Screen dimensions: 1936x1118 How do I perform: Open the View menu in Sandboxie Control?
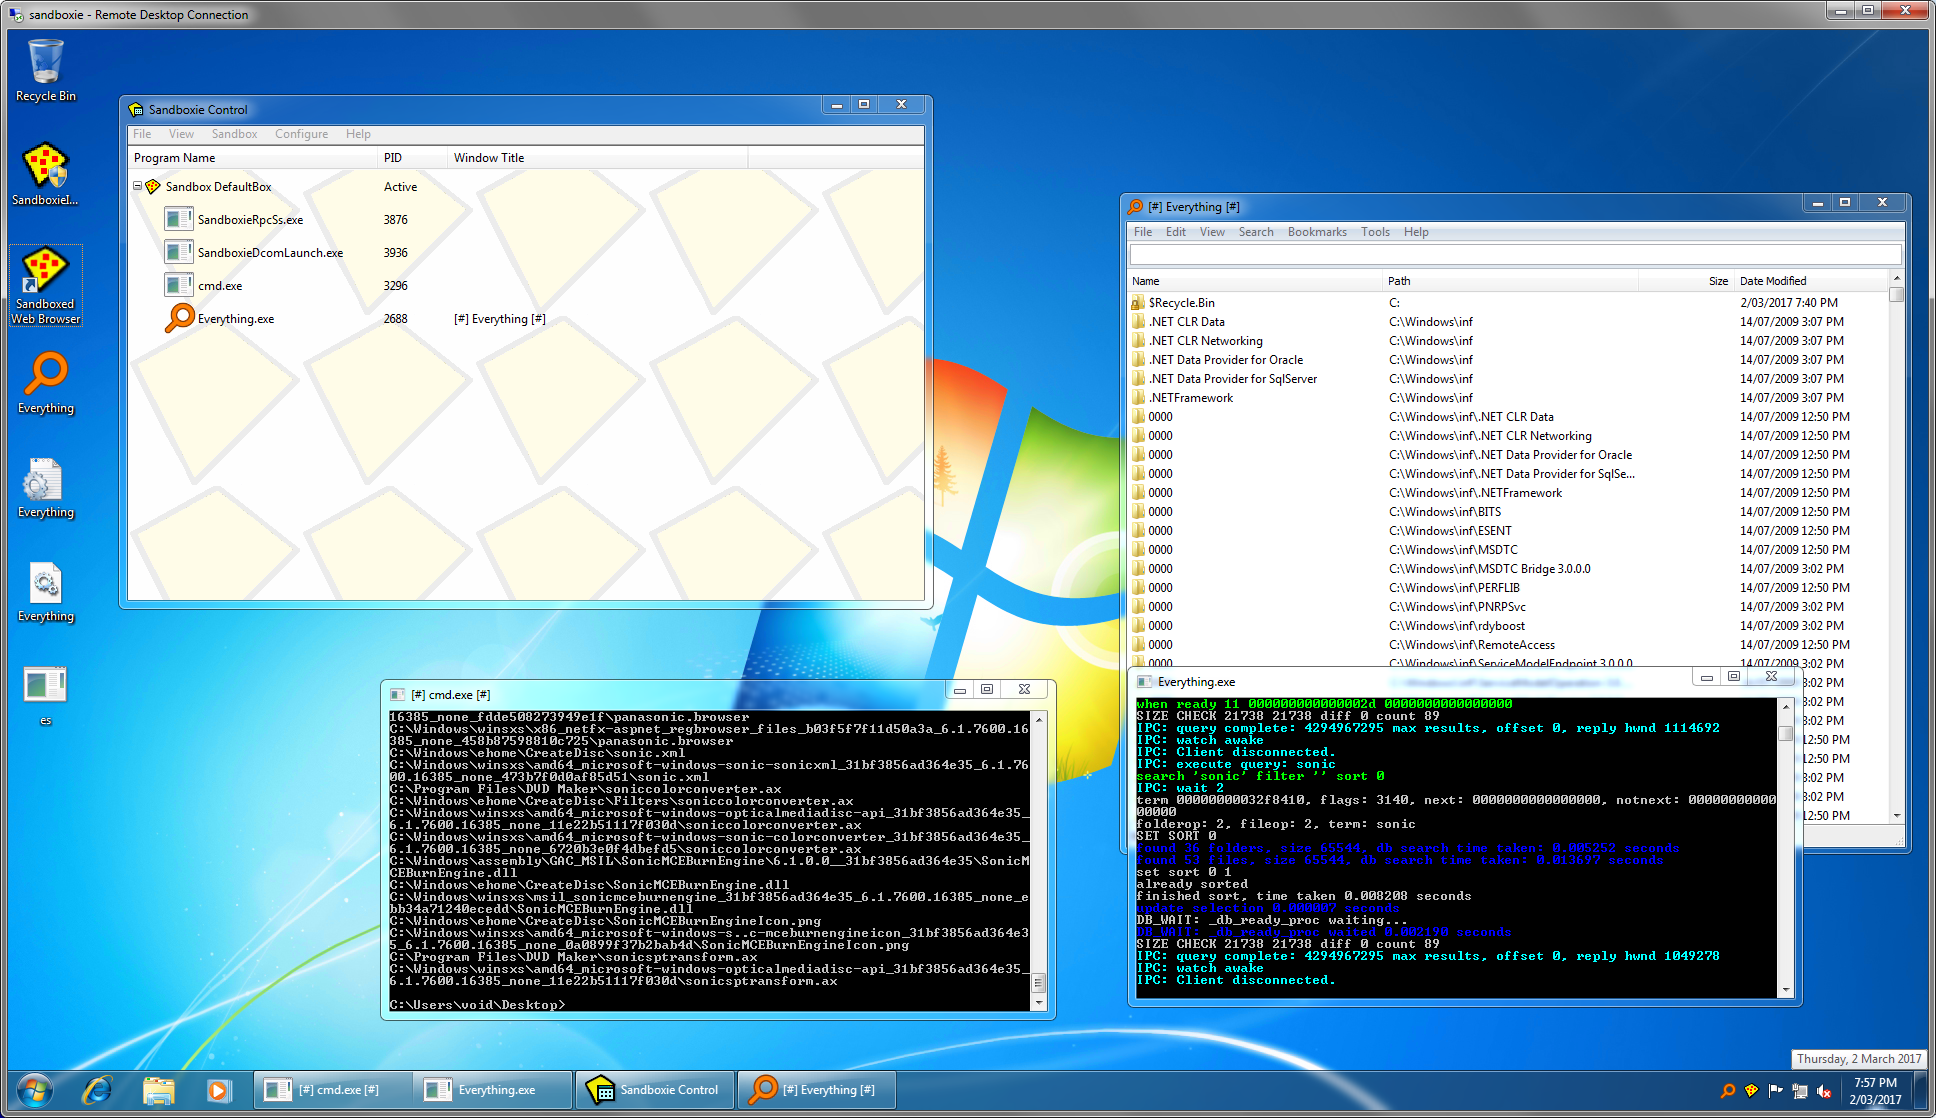click(181, 134)
